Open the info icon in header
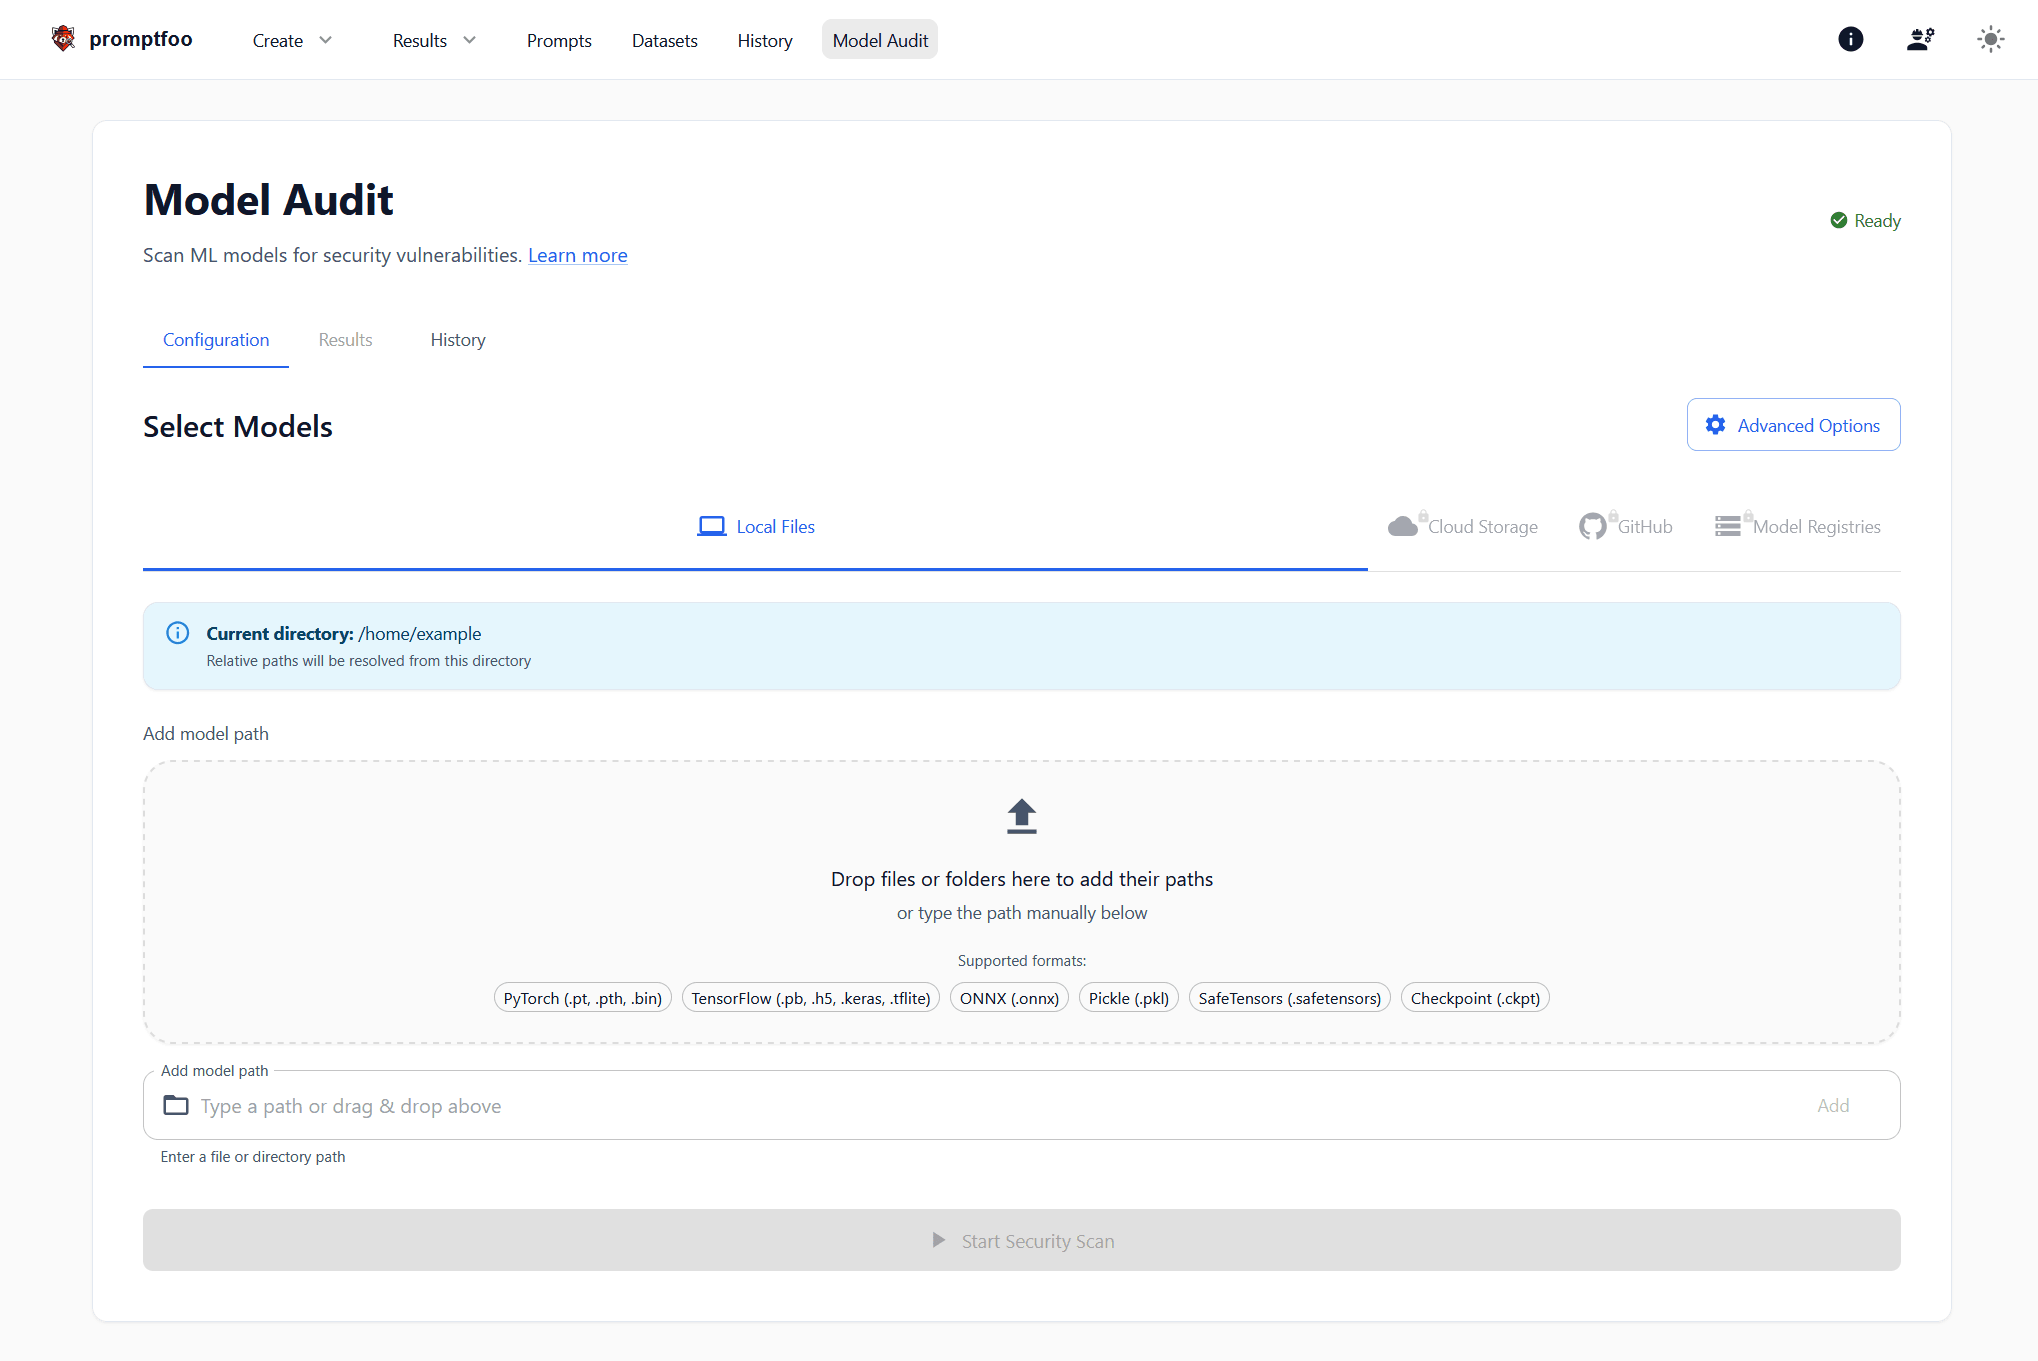 [1850, 39]
